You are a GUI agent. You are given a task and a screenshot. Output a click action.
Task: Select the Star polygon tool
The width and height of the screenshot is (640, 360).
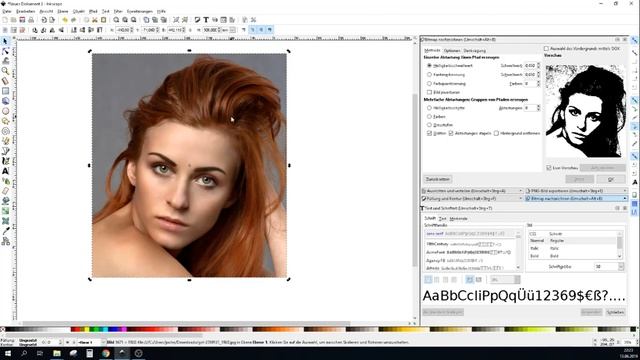[x=5, y=121]
